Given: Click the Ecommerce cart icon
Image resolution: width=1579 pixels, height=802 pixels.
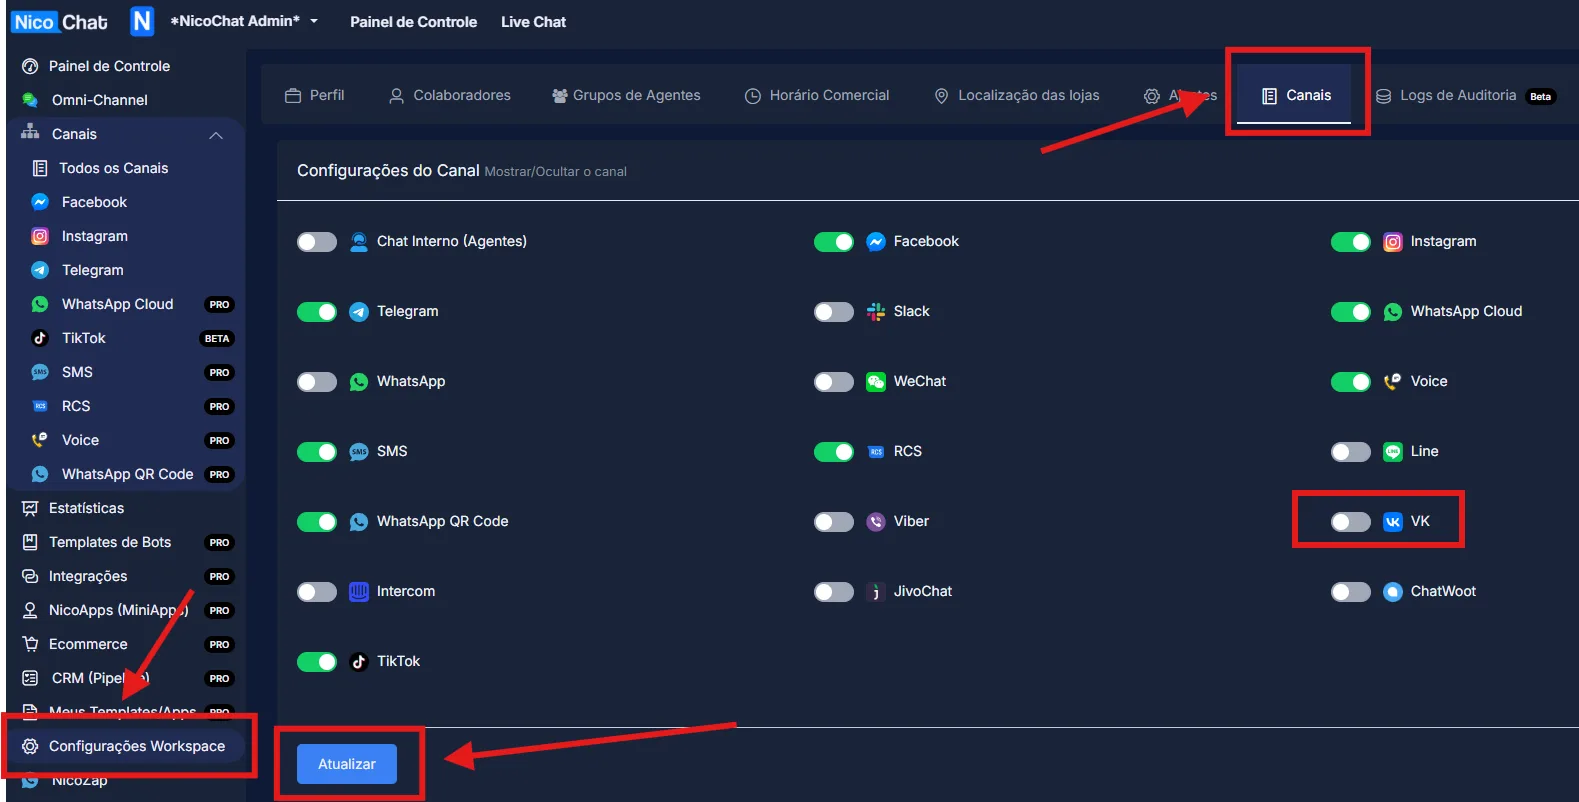Looking at the screenshot, I should pos(30,644).
